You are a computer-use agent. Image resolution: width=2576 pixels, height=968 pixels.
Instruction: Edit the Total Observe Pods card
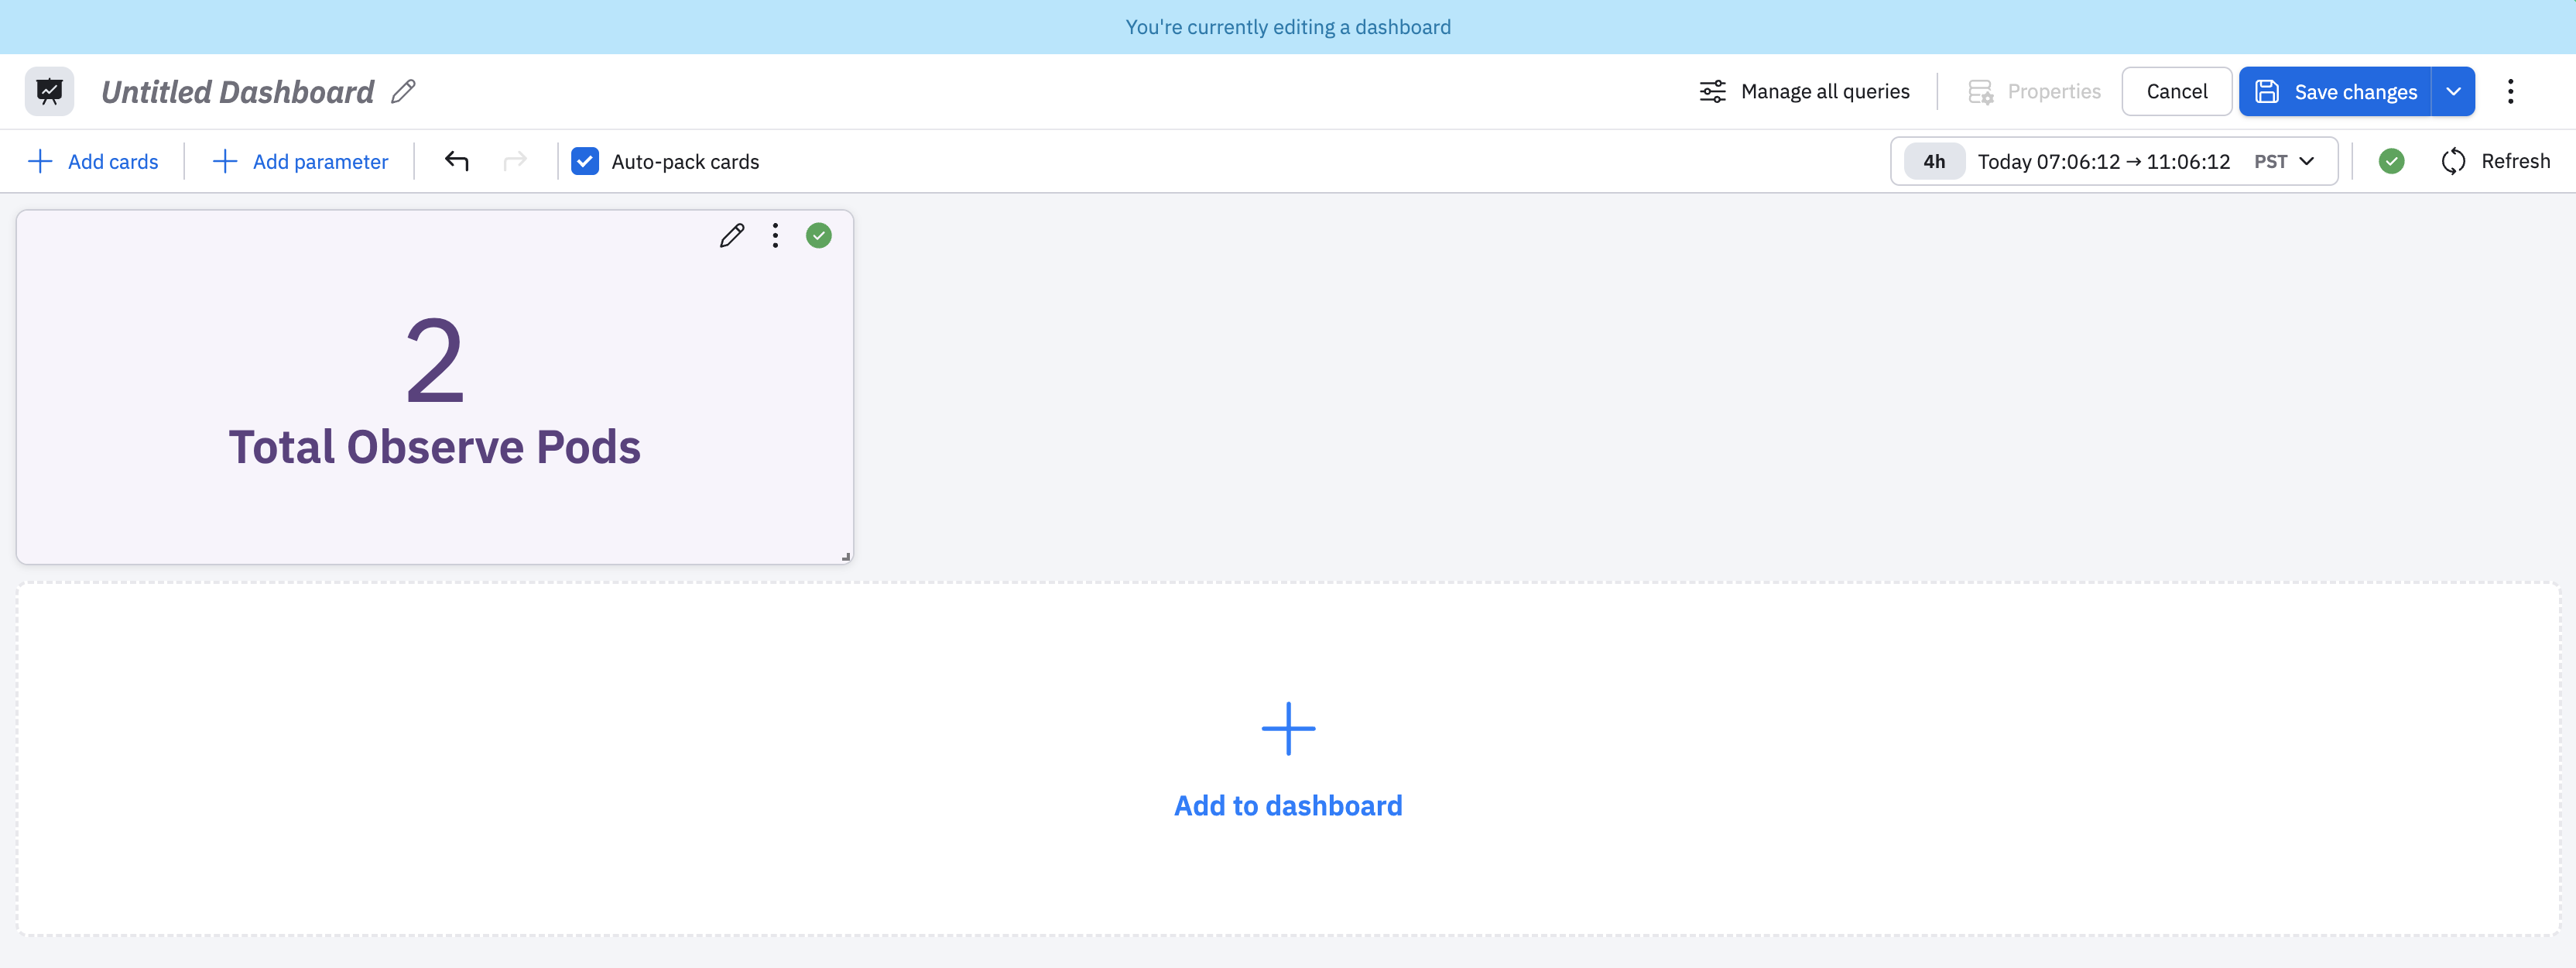[732, 235]
